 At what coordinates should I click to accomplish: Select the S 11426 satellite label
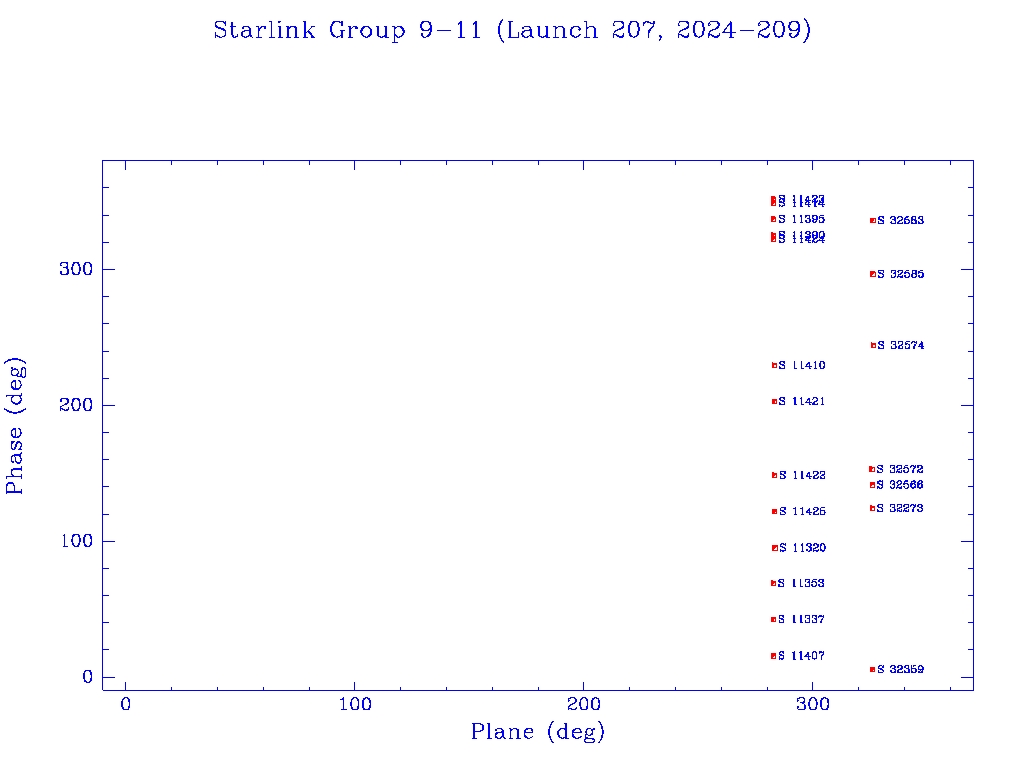click(802, 511)
